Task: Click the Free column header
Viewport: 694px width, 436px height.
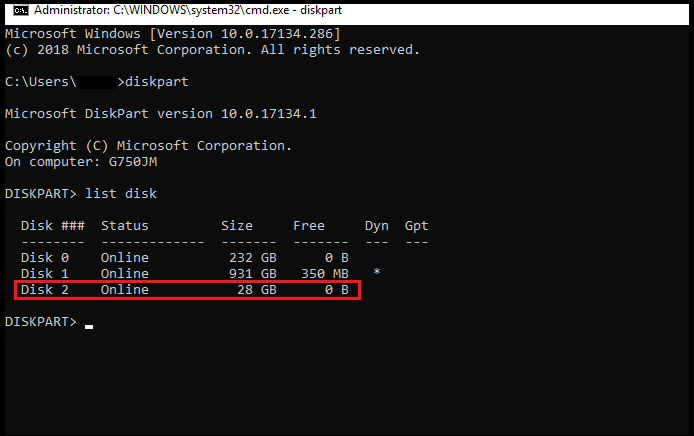Action: click(309, 225)
